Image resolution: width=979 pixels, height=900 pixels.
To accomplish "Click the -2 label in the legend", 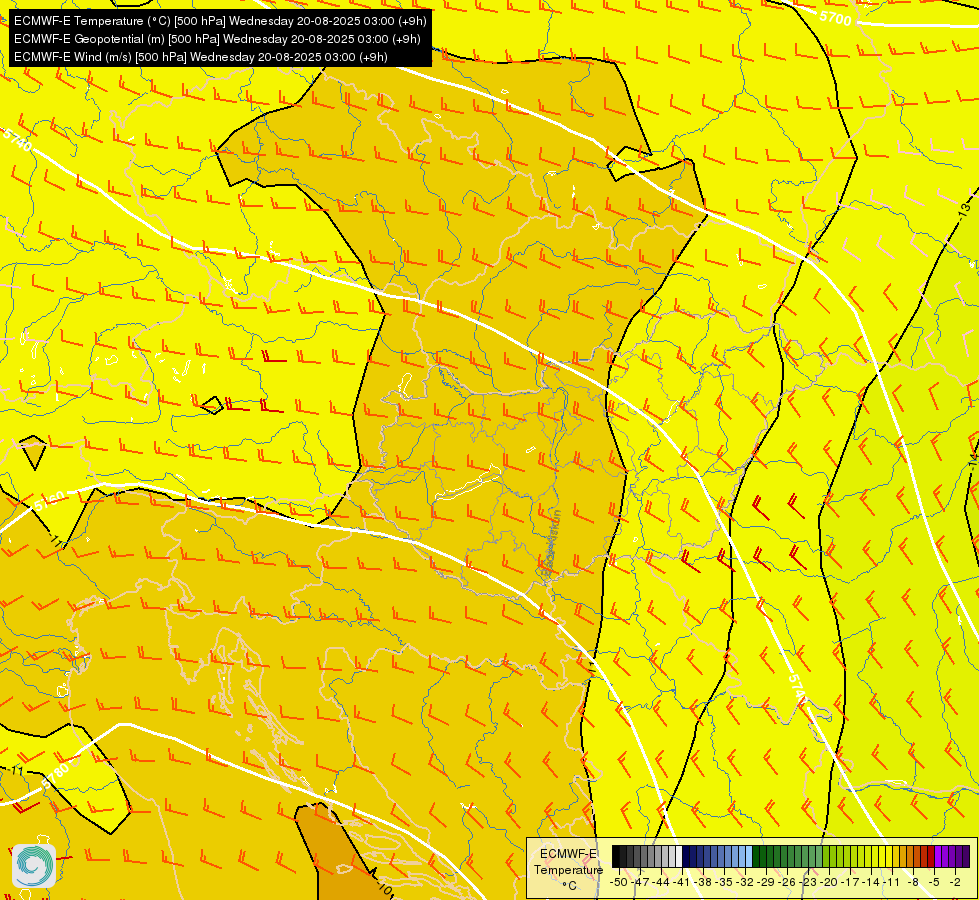I will pos(955,882).
